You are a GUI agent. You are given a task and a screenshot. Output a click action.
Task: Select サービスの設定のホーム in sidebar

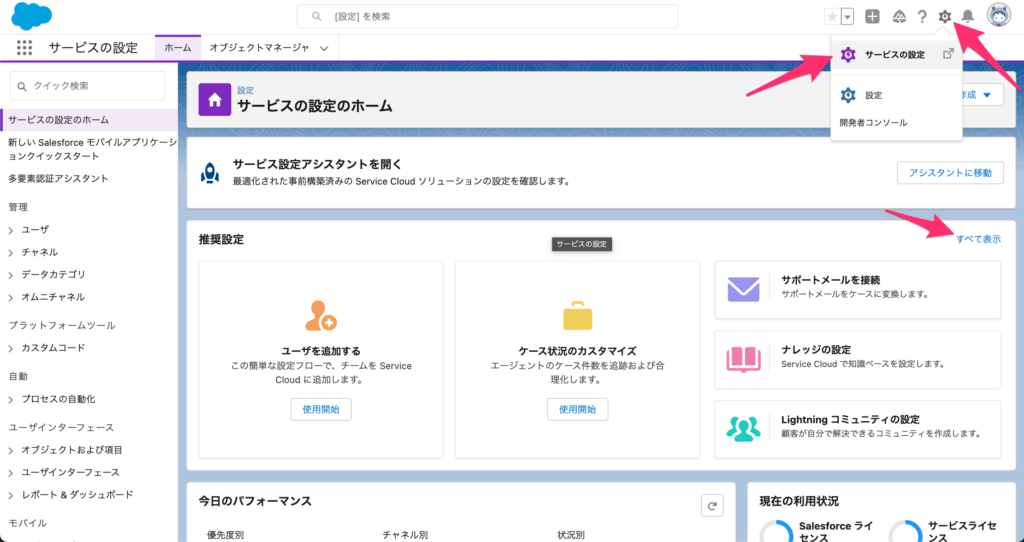pyautogui.click(x=89, y=120)
